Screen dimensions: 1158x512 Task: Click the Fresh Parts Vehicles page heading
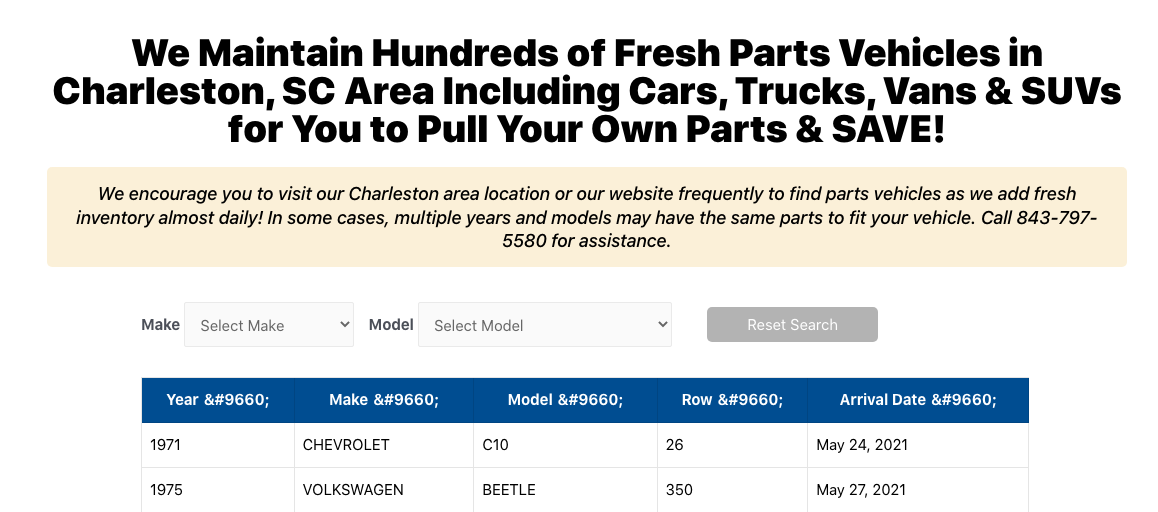(587, 91)
